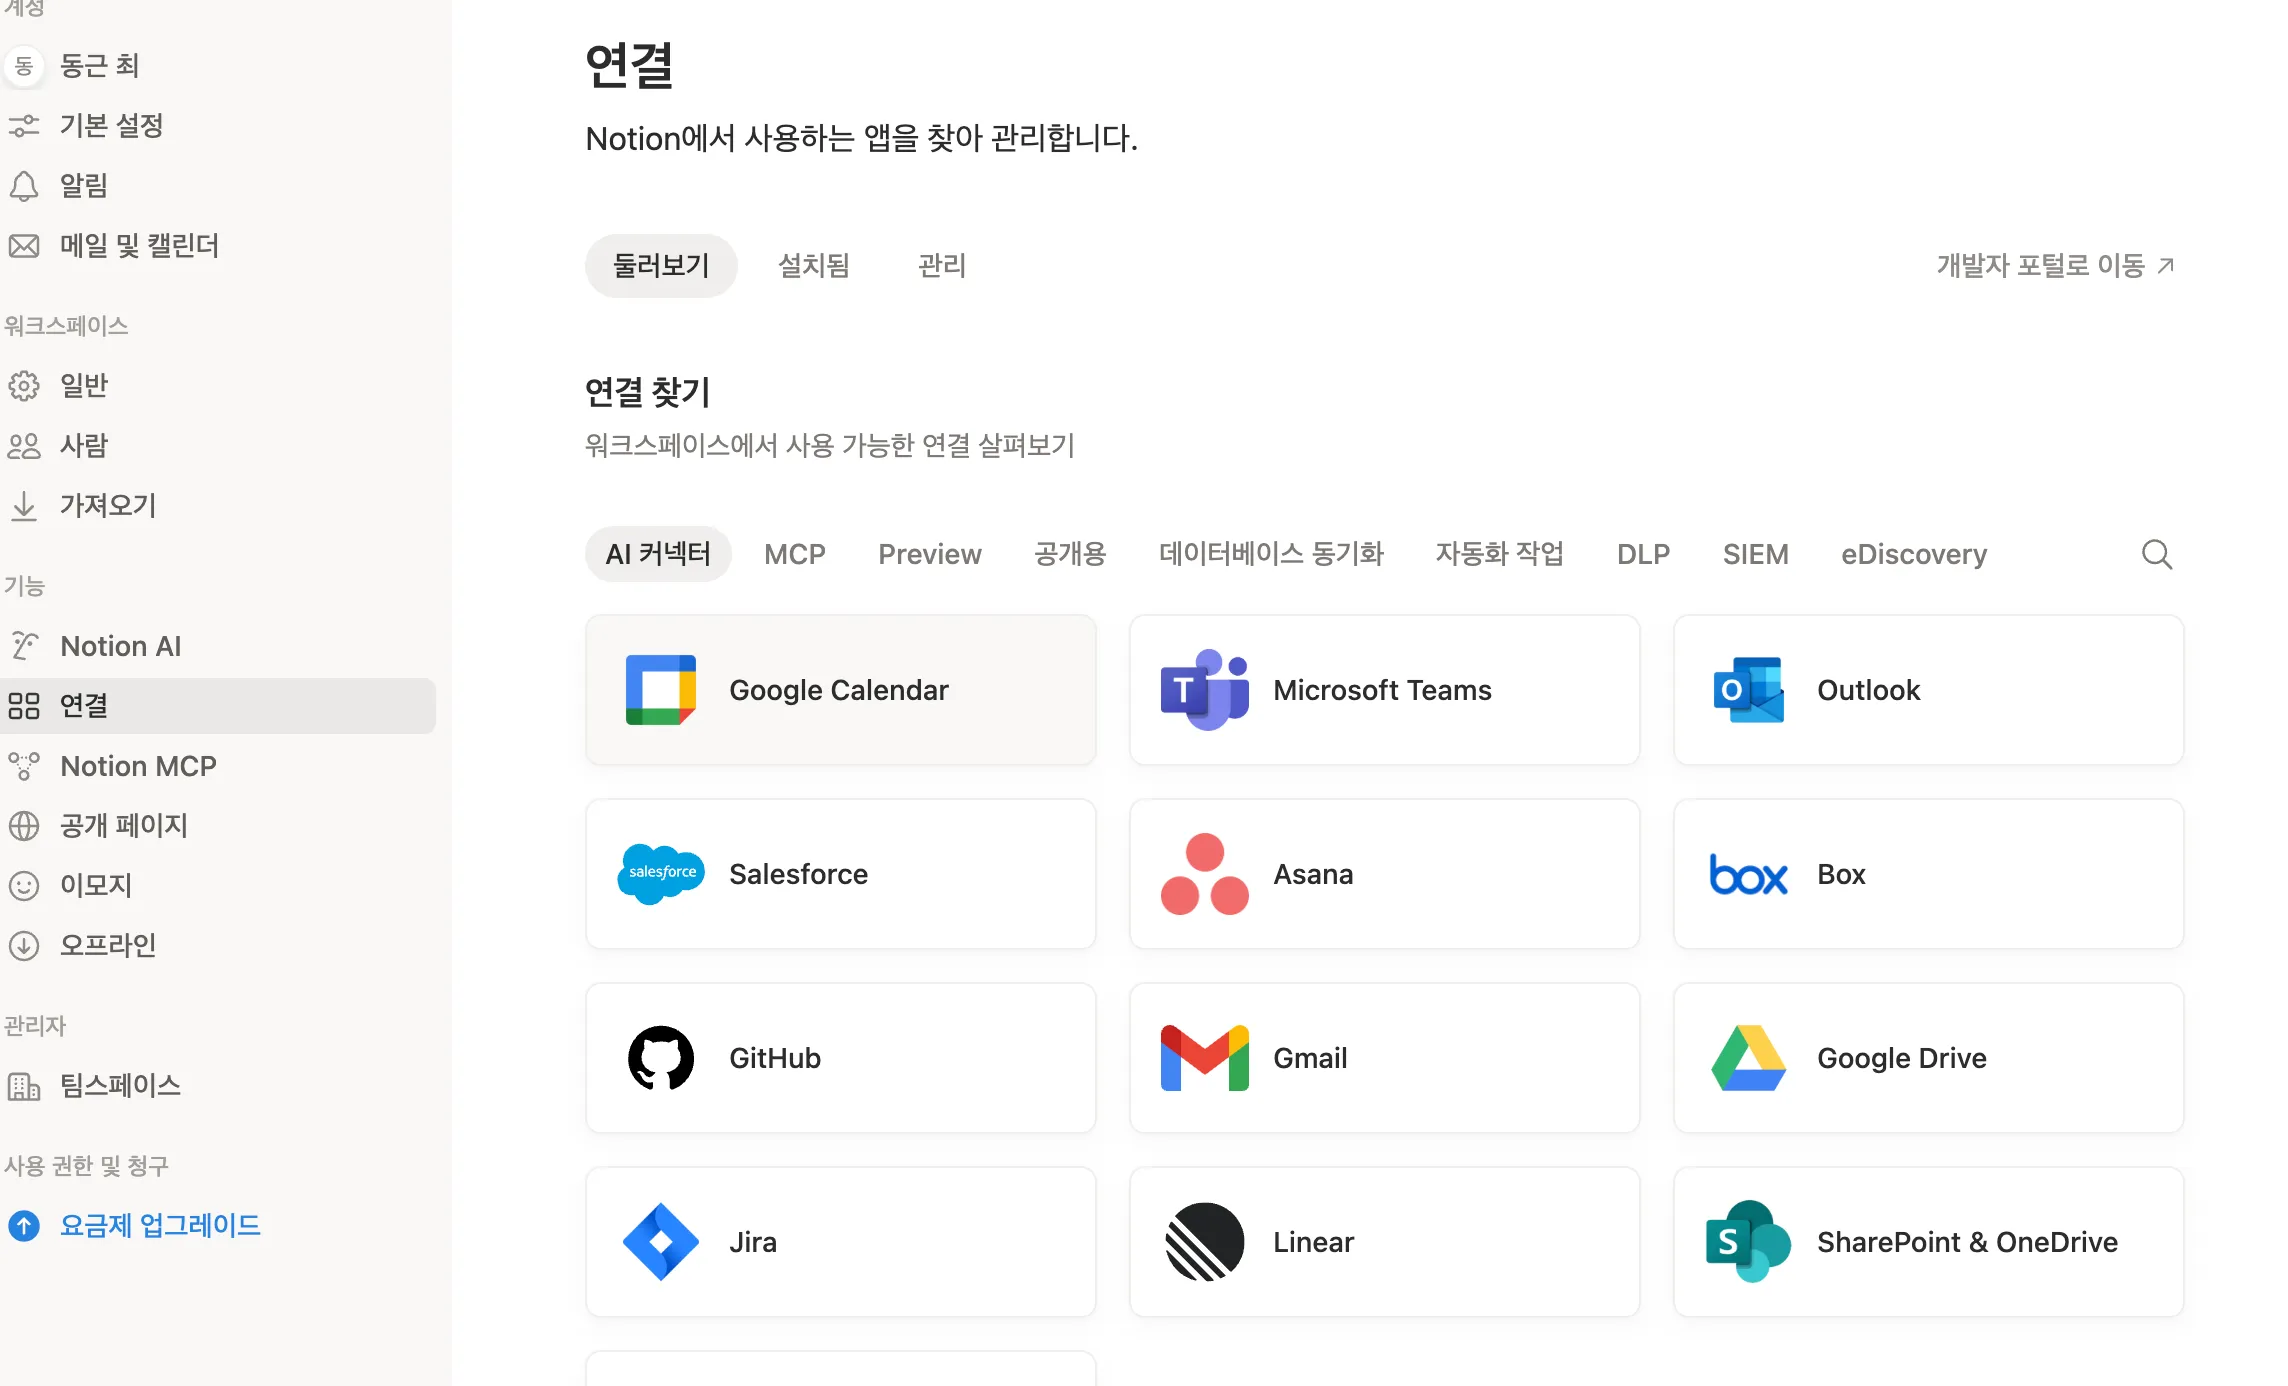Click the GitHub octocat icon

(x=661, y=1058)
